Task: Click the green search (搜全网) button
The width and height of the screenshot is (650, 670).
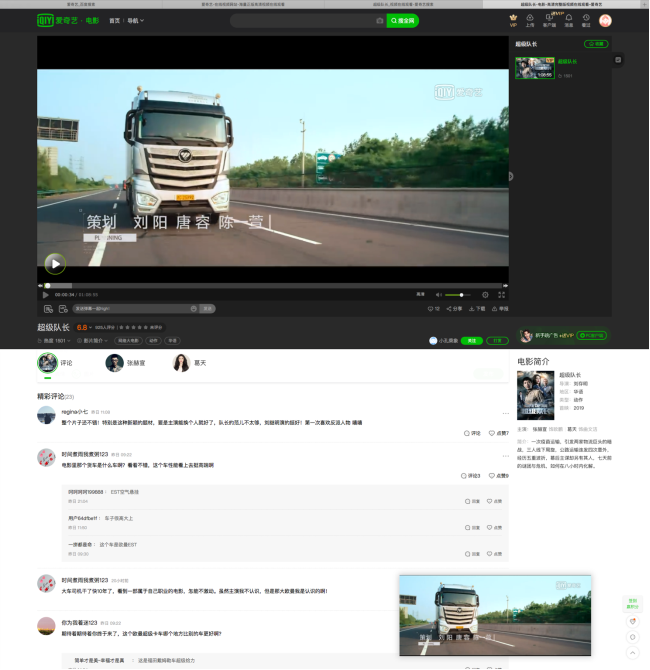Action: click(403, 21)
